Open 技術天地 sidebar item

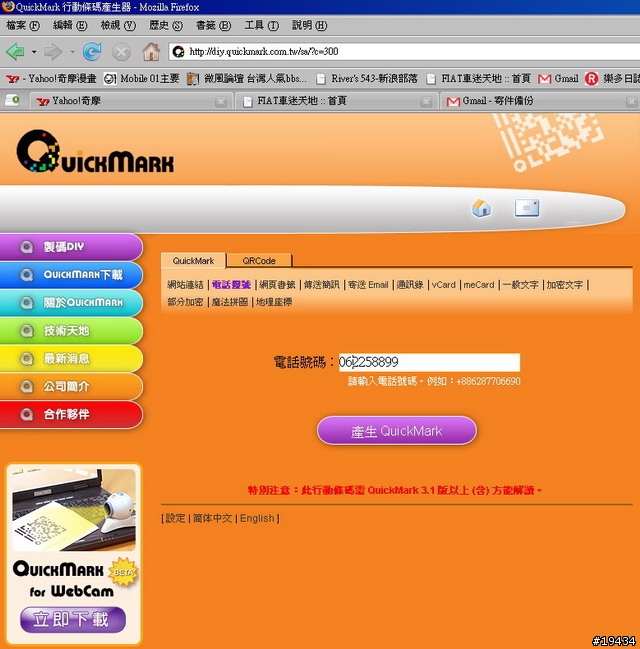(x=71, y=331)
